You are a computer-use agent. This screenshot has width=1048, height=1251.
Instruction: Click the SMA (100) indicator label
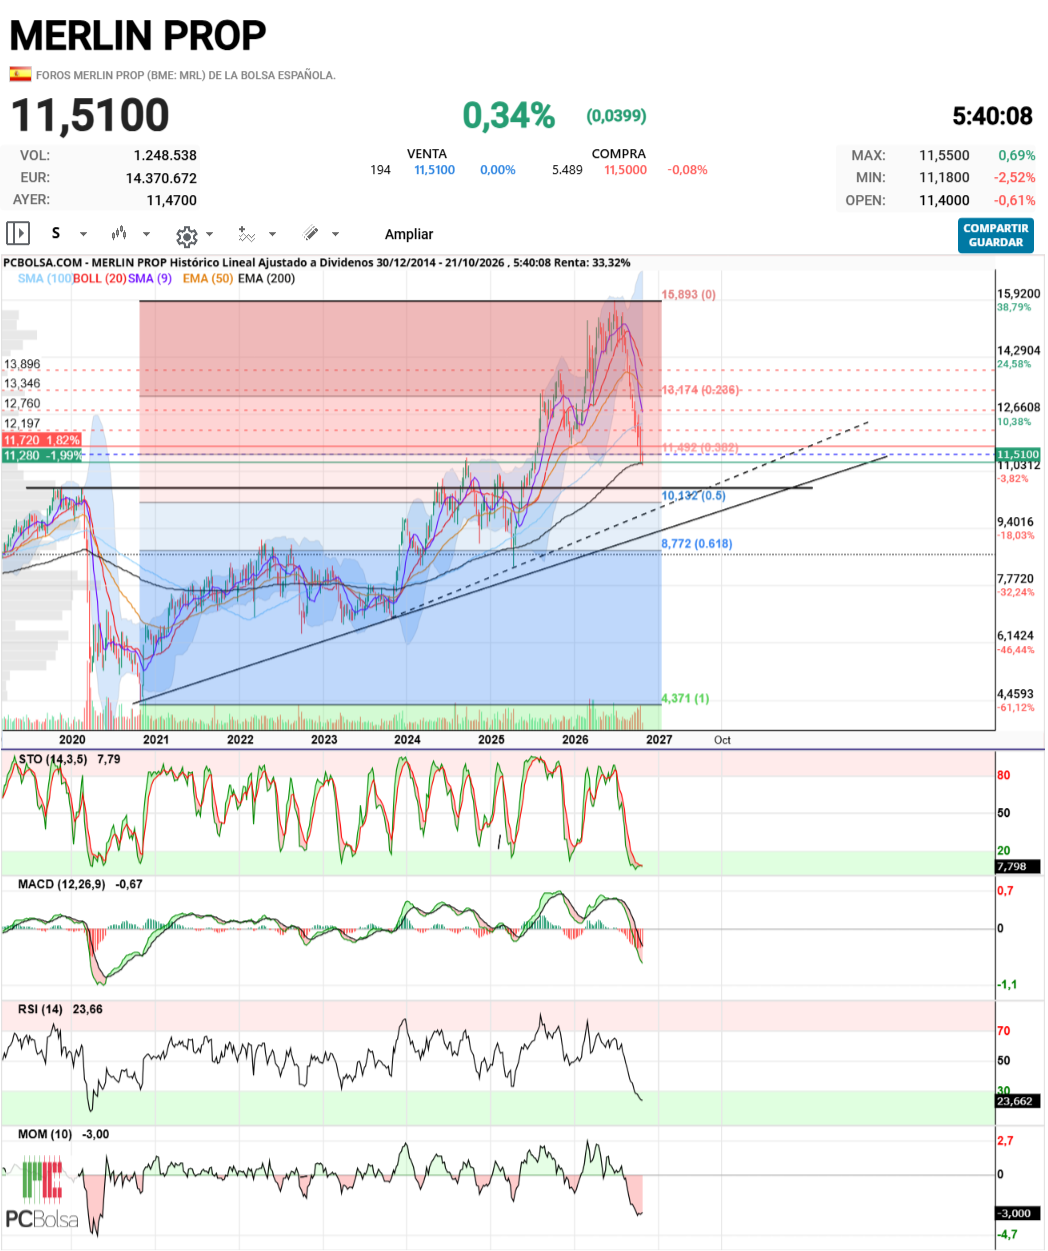coord(45,278)
